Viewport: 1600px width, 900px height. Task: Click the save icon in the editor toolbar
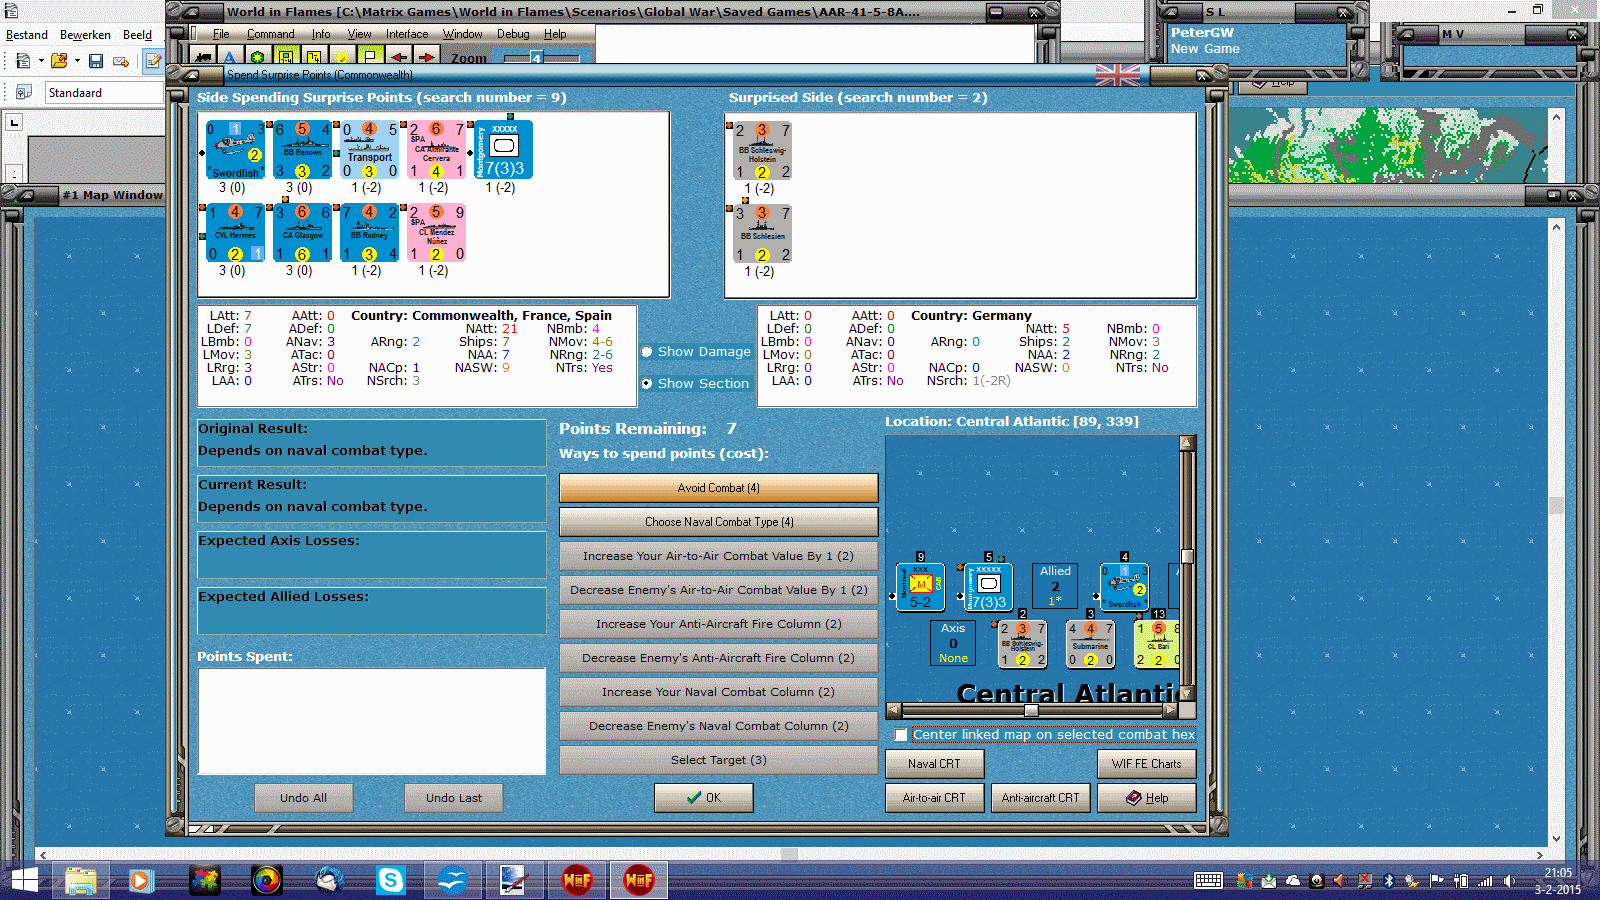96,61
